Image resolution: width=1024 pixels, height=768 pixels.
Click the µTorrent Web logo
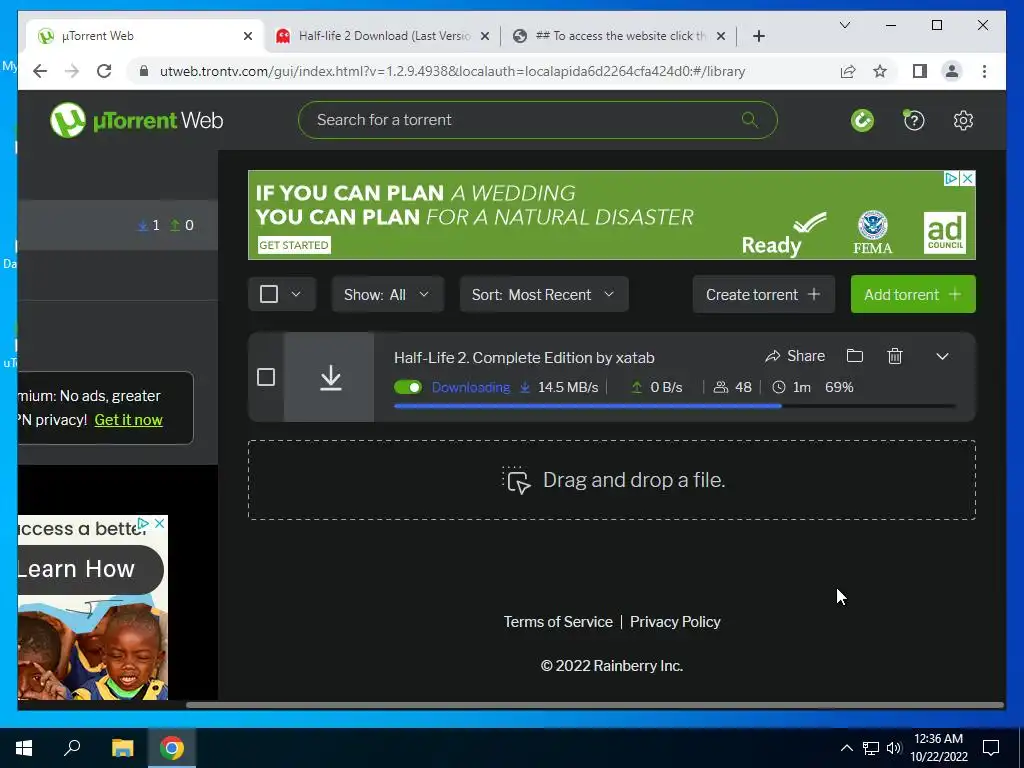[x=136, y=120]
